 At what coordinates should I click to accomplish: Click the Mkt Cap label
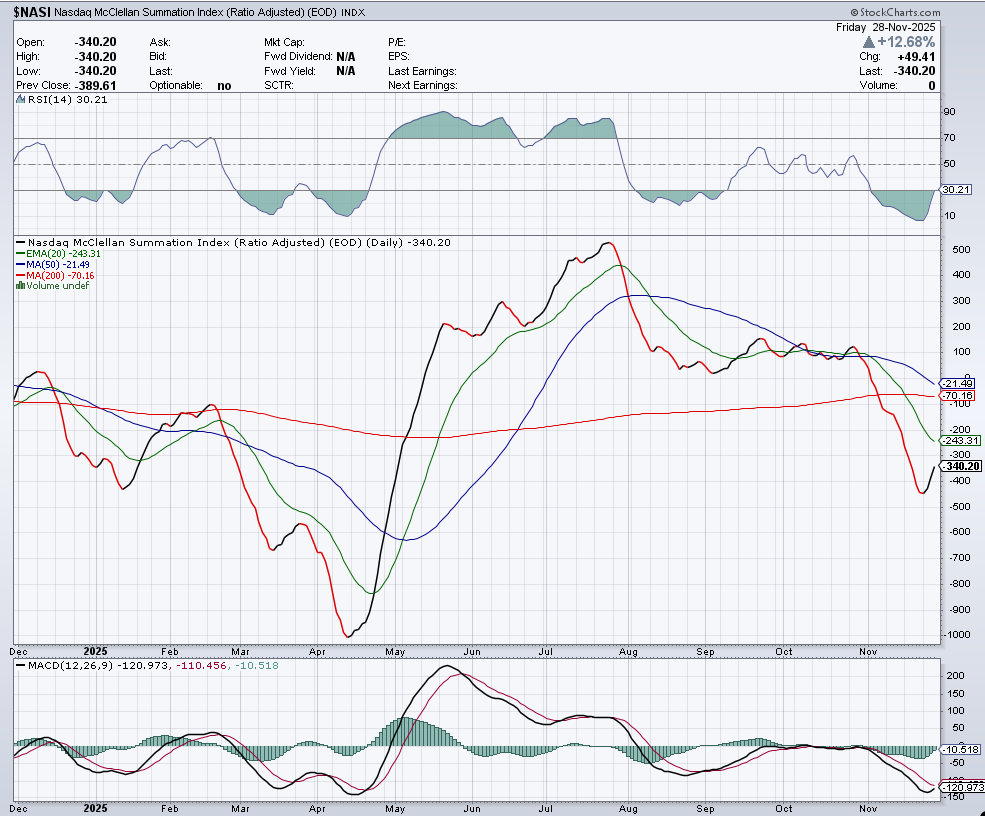pyautogui.click(x=285, y=42)
